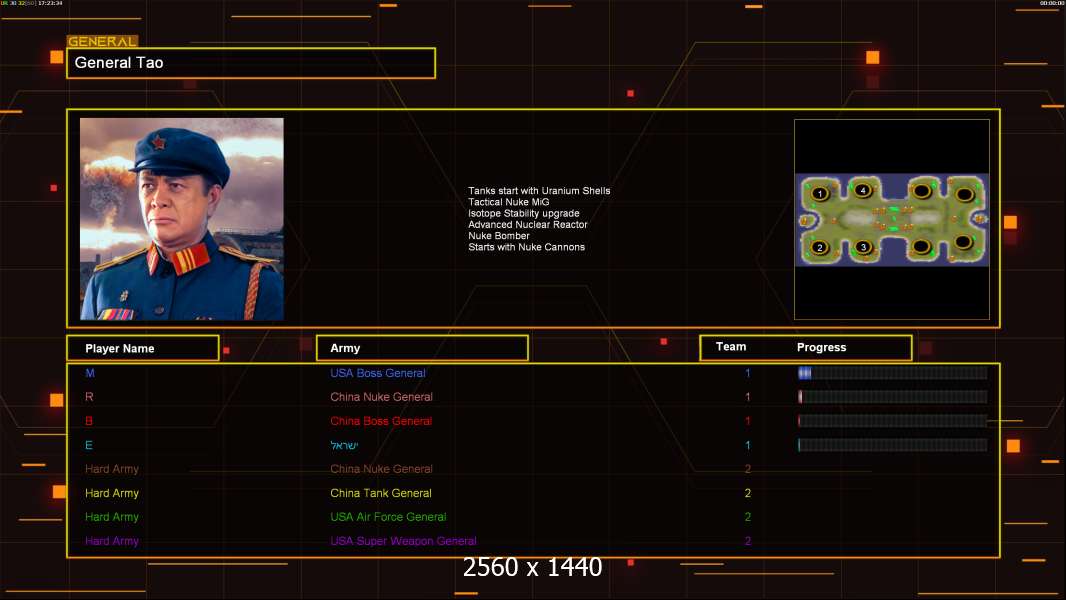Click team number 2 in USA Air Force row
The width and height of the screenshot is (1066, 600).
coord(748,517)
